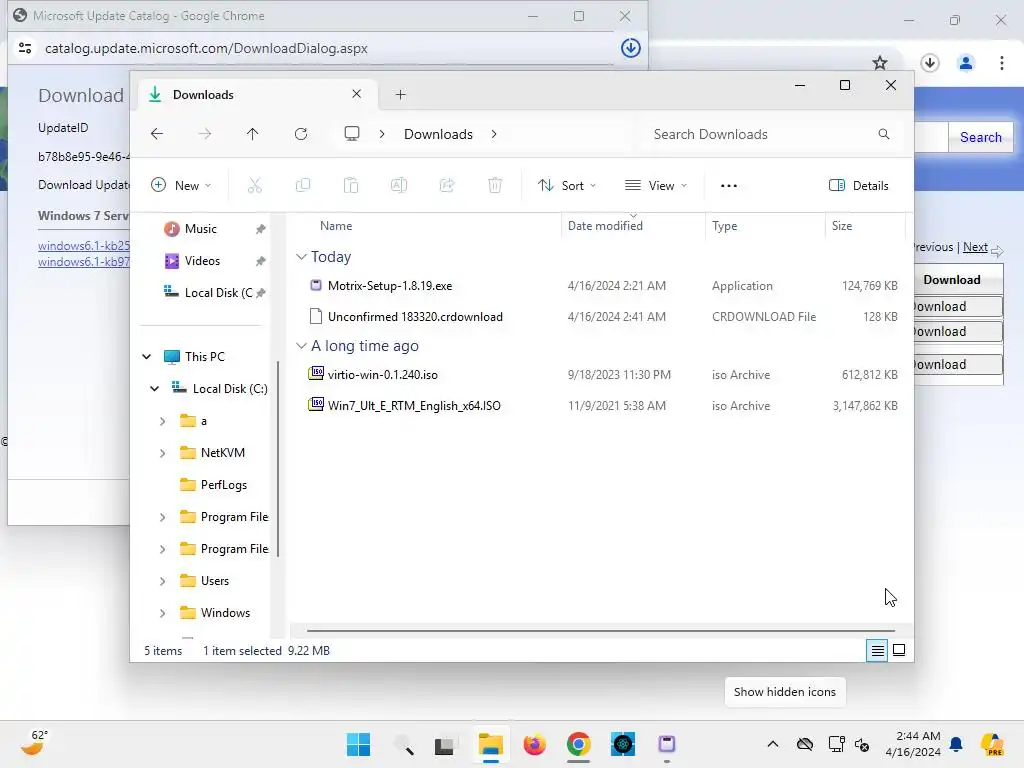
Task: Switch to details list view in status bar
Action: coord(877,650)
